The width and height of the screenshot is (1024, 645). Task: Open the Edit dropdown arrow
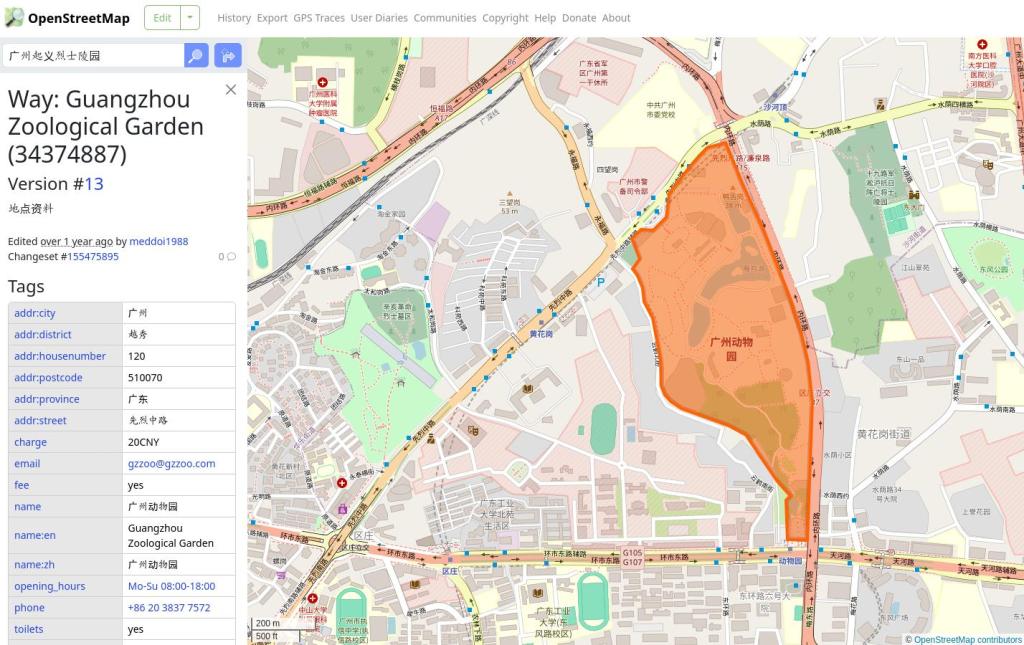coord(189,18)
